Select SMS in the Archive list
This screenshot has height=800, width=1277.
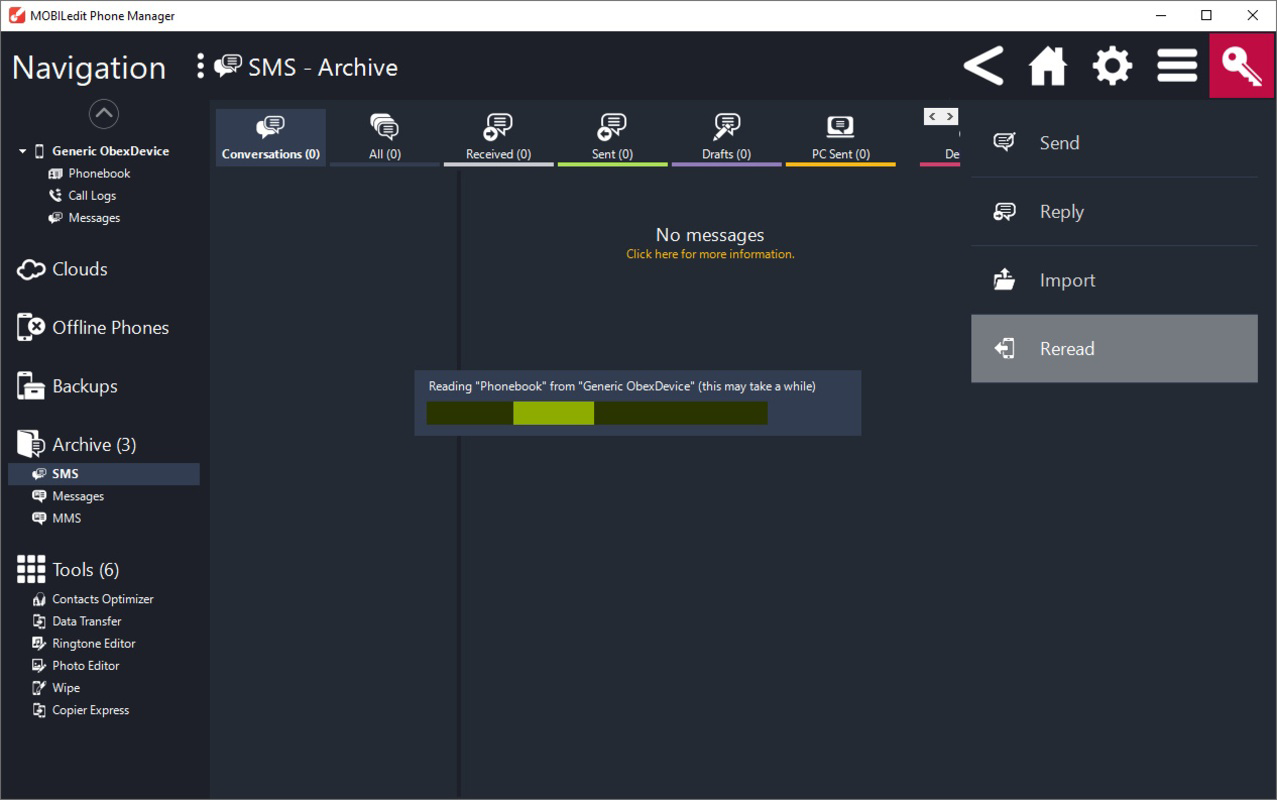[x=104, y=474]
